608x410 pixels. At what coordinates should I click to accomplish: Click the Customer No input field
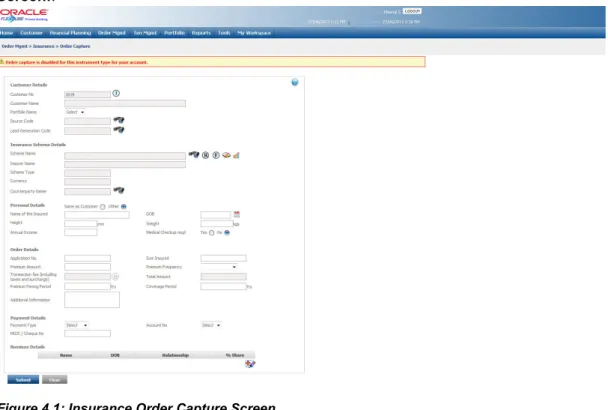point(87,94)
